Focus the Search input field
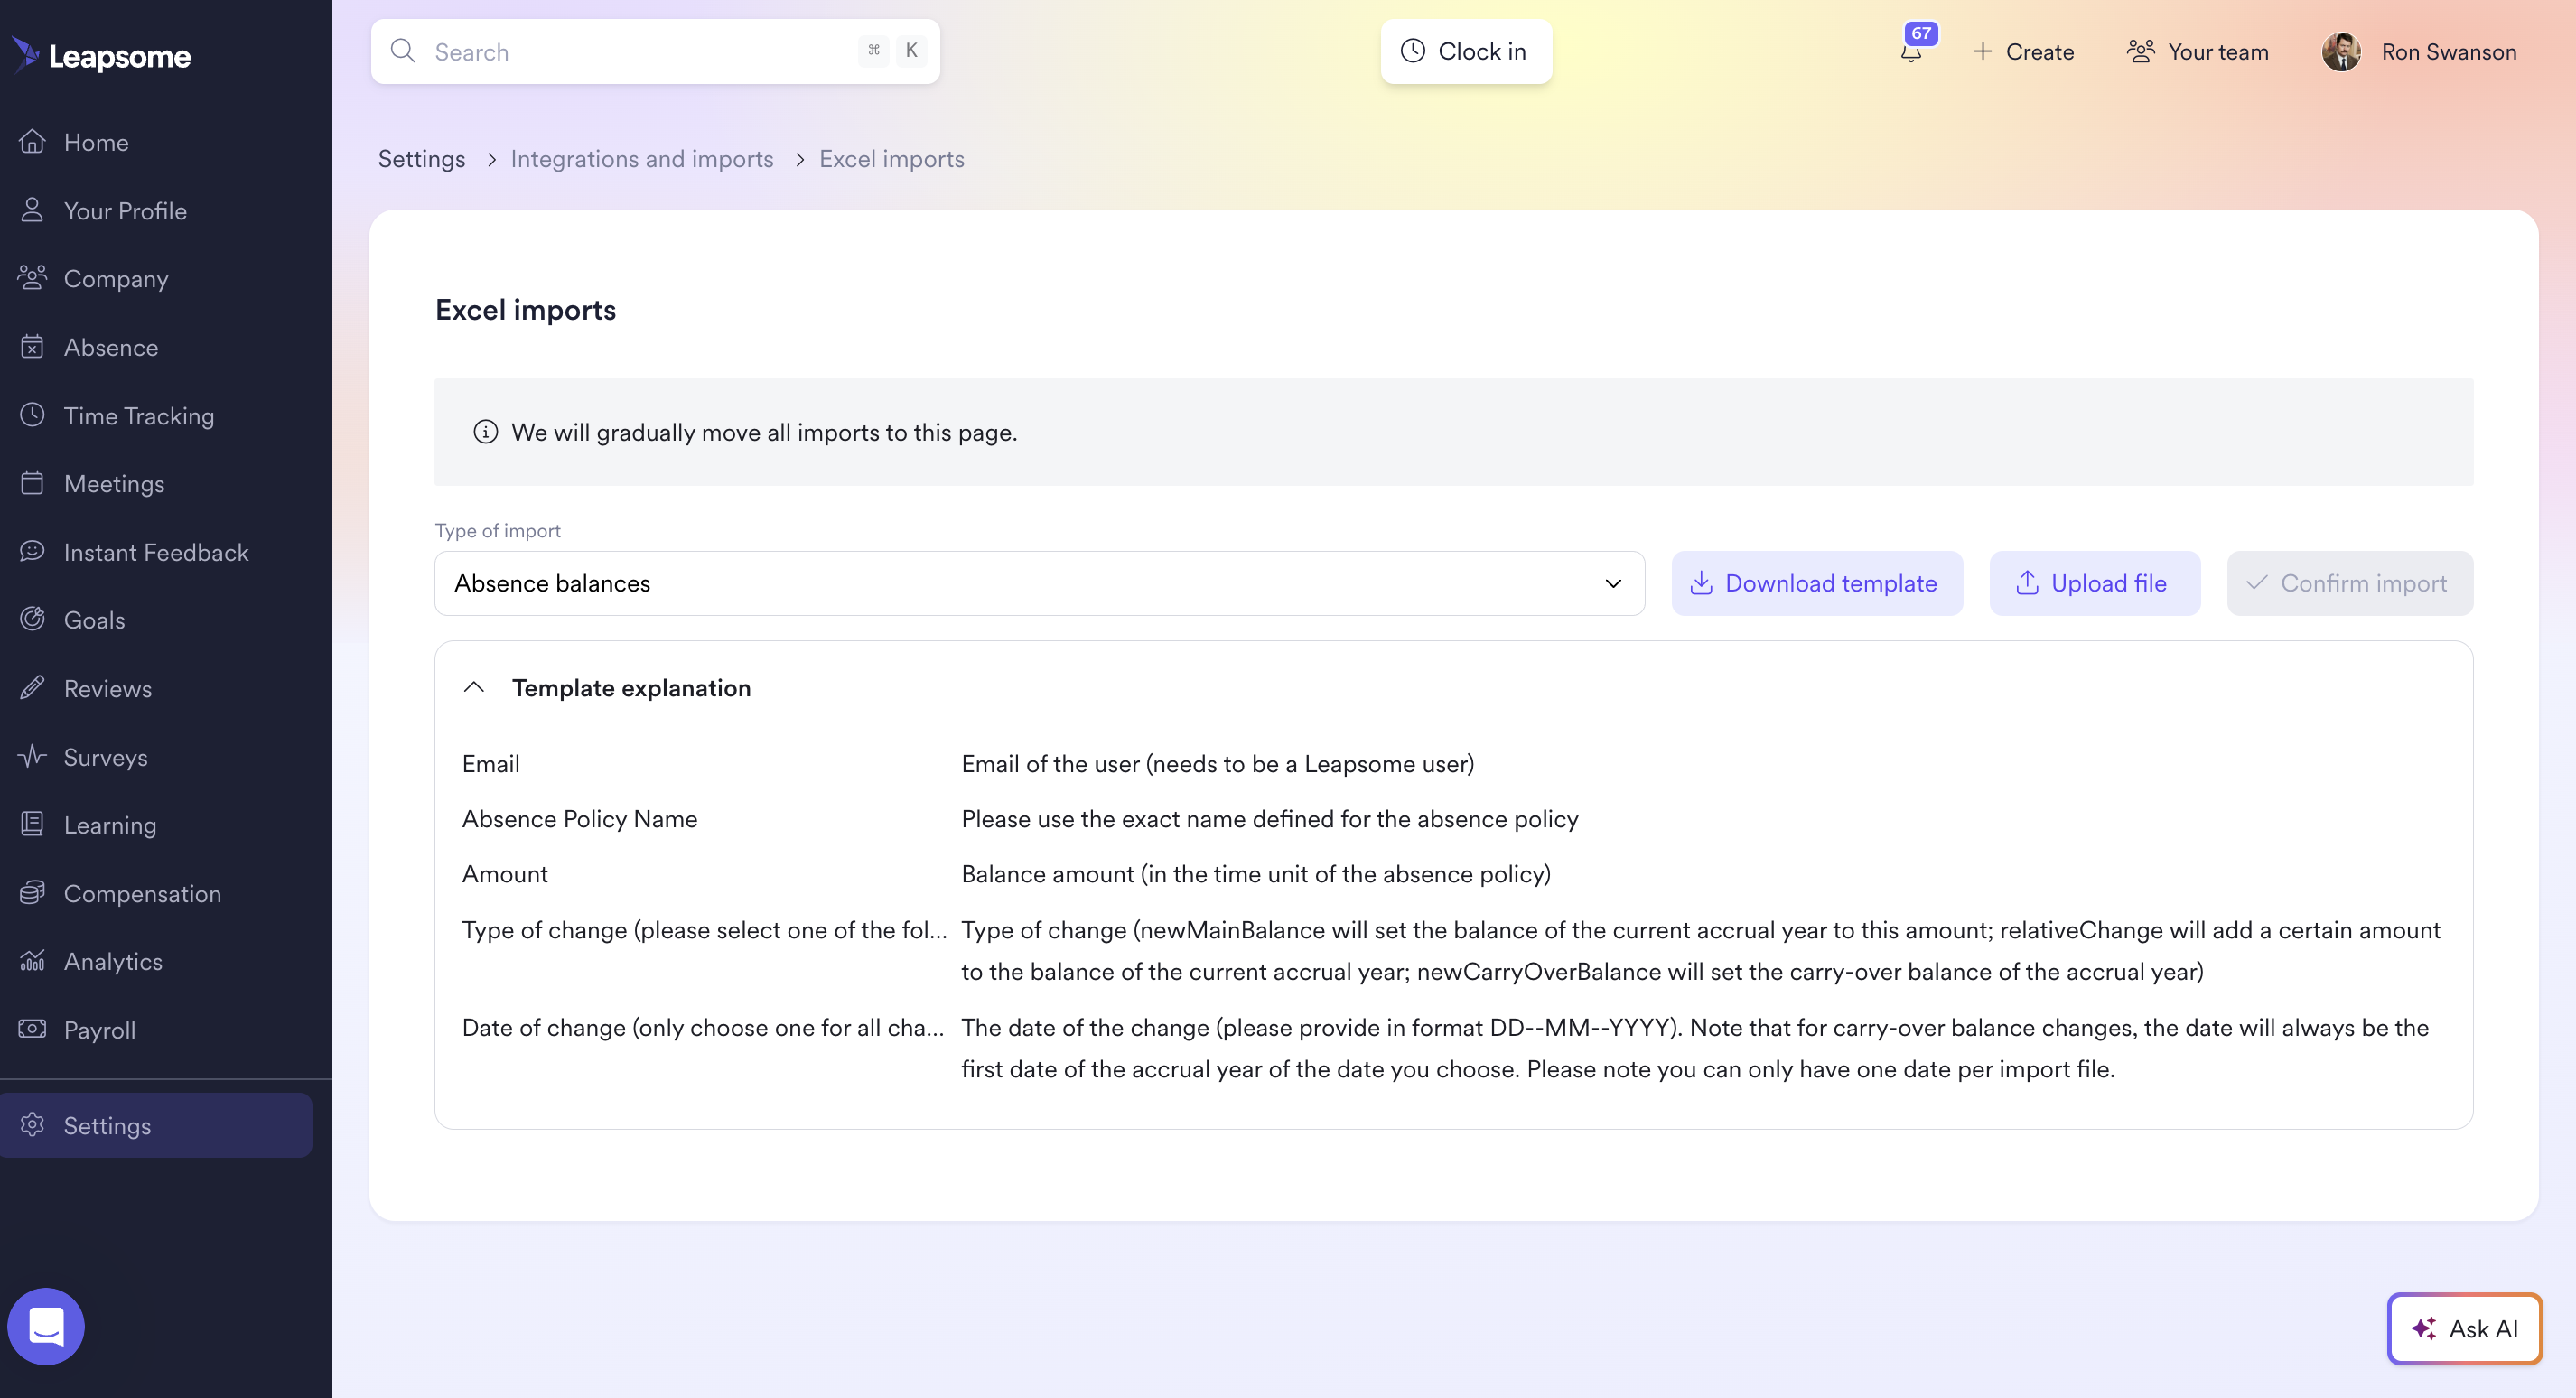Image resolution: width=2576 pixels, height=1398 pixels. [x=655, y=51]
